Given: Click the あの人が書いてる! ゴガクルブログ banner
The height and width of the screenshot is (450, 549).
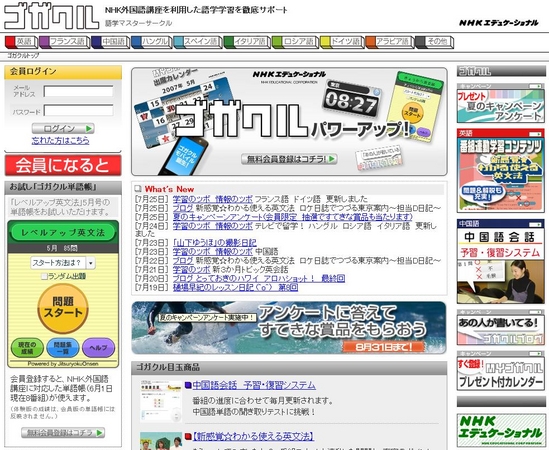Looking at the screenshot, I should (501, 330).
